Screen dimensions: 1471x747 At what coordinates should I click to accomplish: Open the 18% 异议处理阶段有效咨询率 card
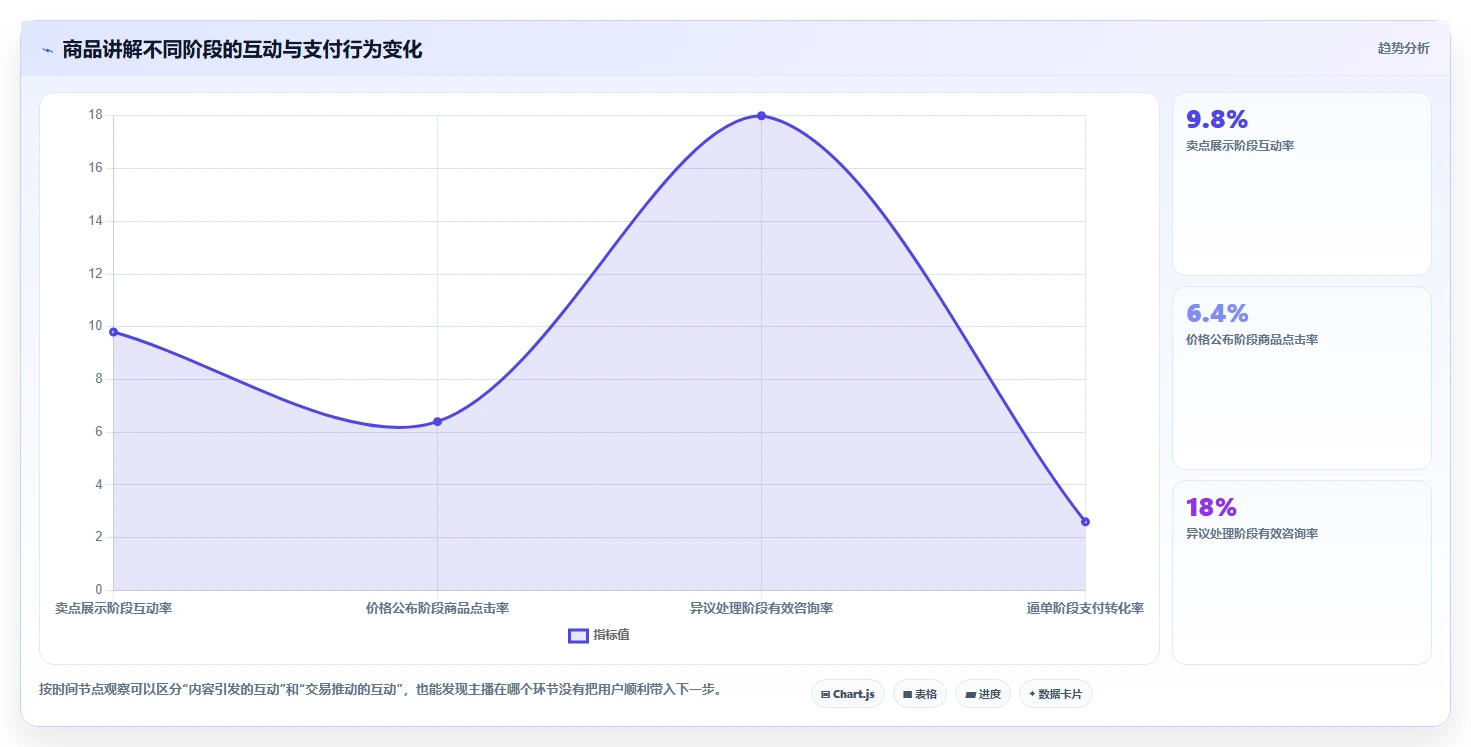(1301, 572)
